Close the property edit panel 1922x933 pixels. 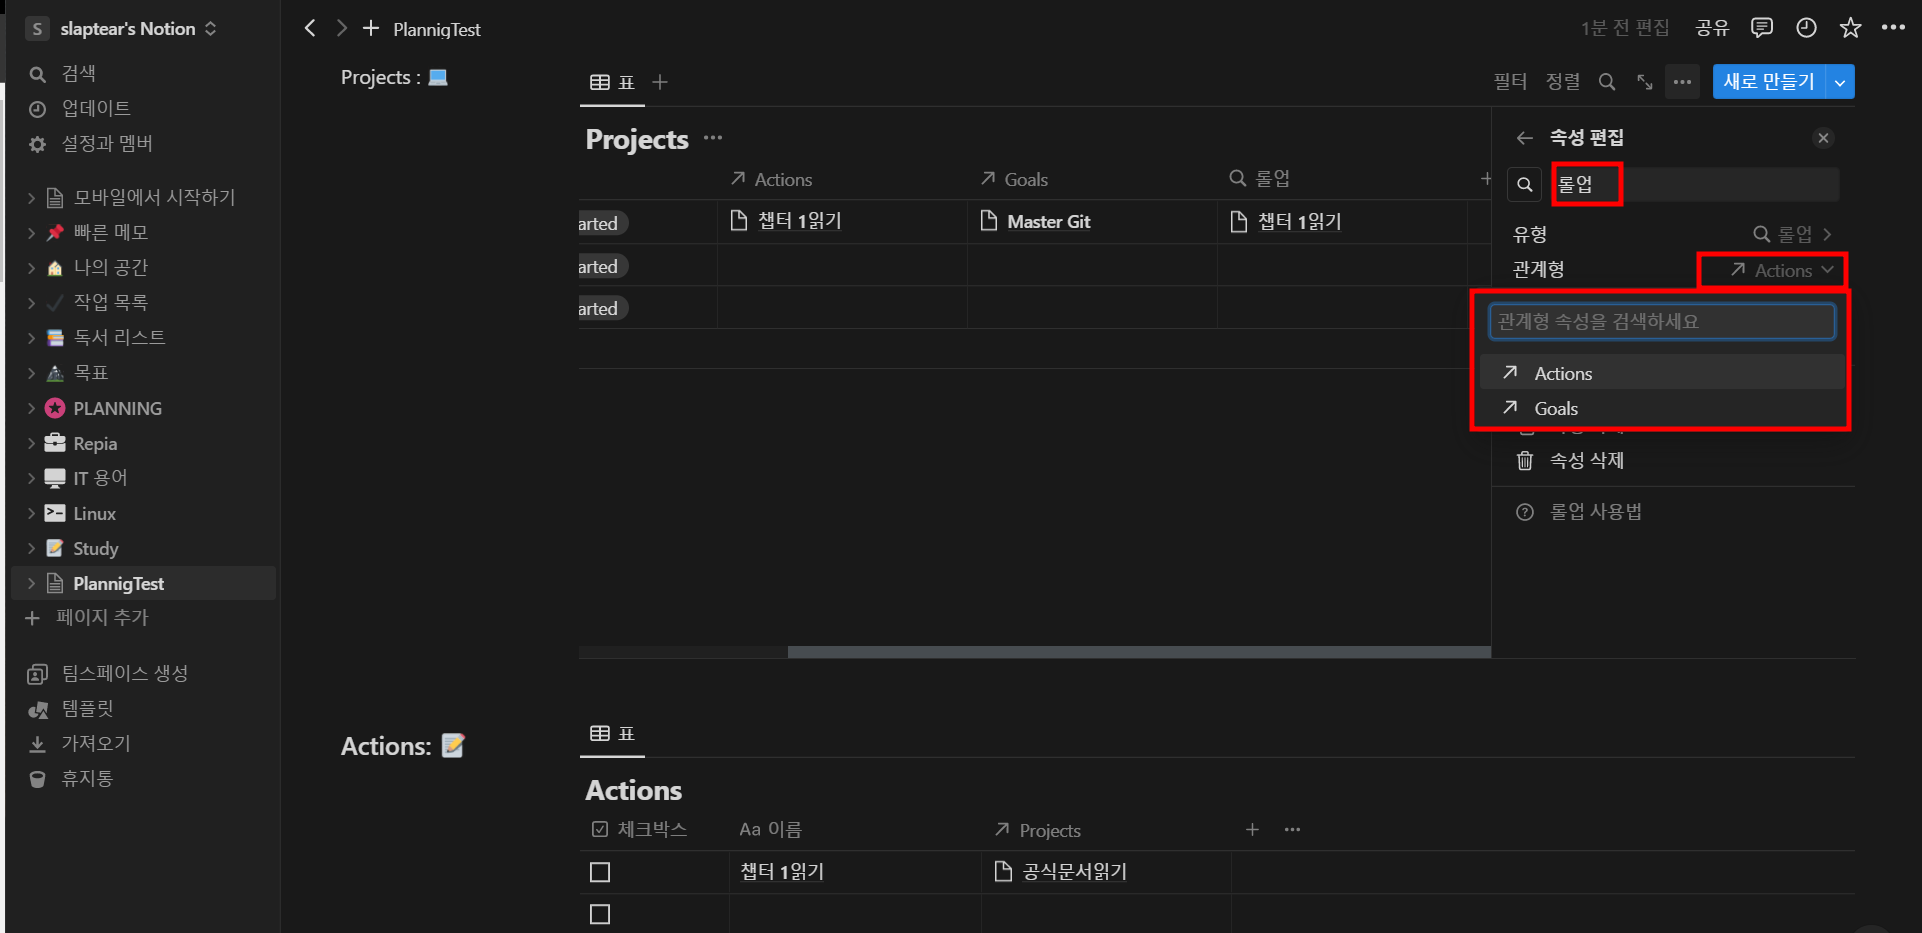[x=1823, y=138]
